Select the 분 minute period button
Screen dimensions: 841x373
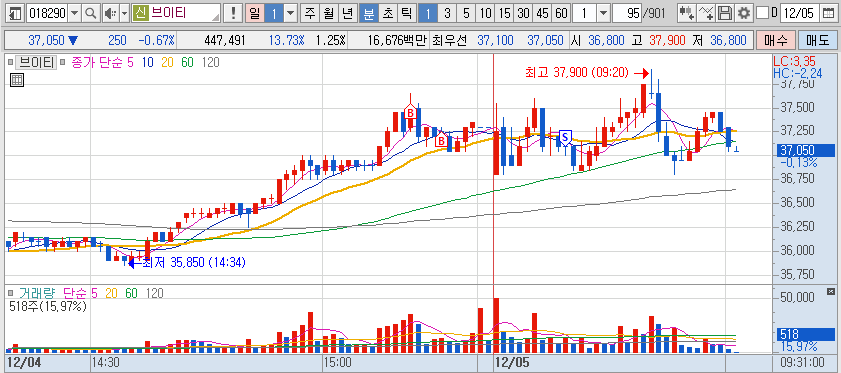[x=368, y=13]
